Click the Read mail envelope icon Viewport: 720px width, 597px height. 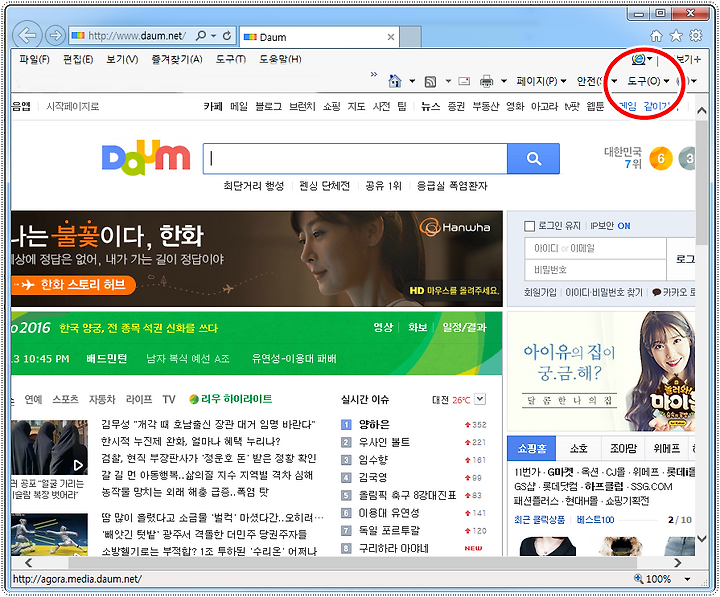point(465,81)
